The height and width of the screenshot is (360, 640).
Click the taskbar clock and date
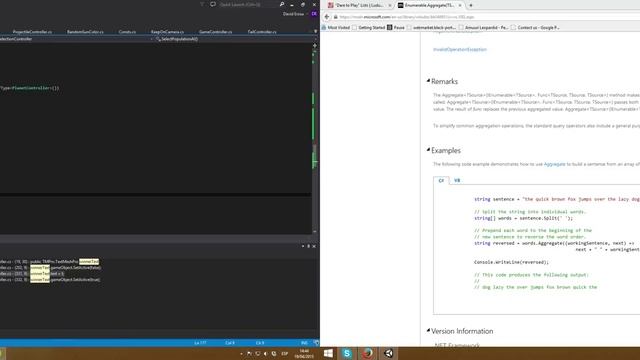[304, 353]
